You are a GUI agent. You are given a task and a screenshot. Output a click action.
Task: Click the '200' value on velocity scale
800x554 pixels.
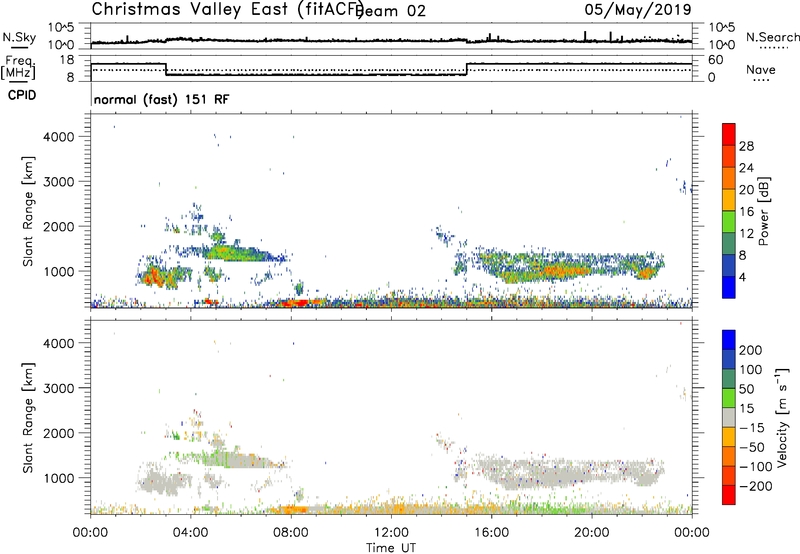[x=751, y=350]
